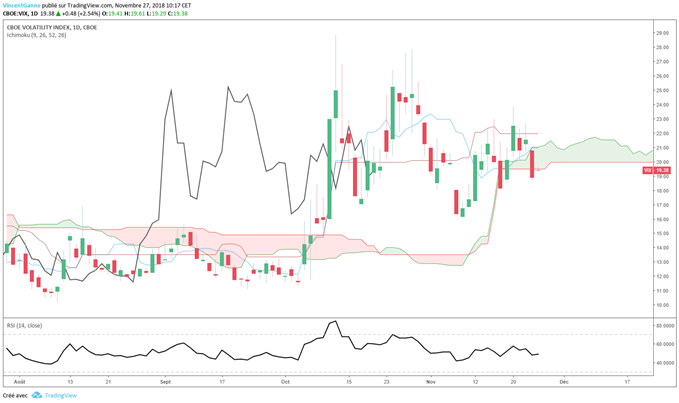
Task: Click the Sept date label
Action: (165, 382)
